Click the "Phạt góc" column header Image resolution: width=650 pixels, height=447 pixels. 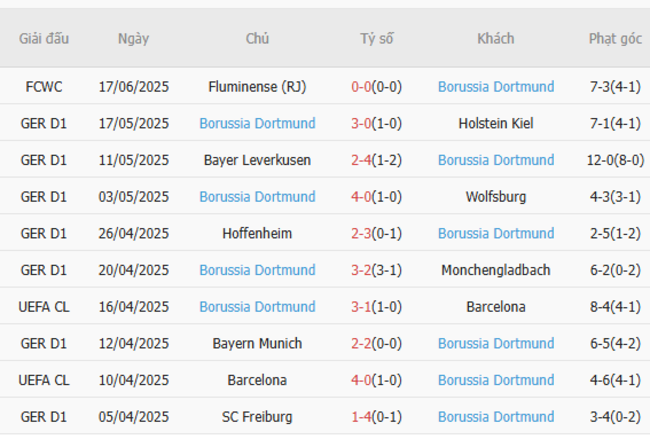[615, 39]
